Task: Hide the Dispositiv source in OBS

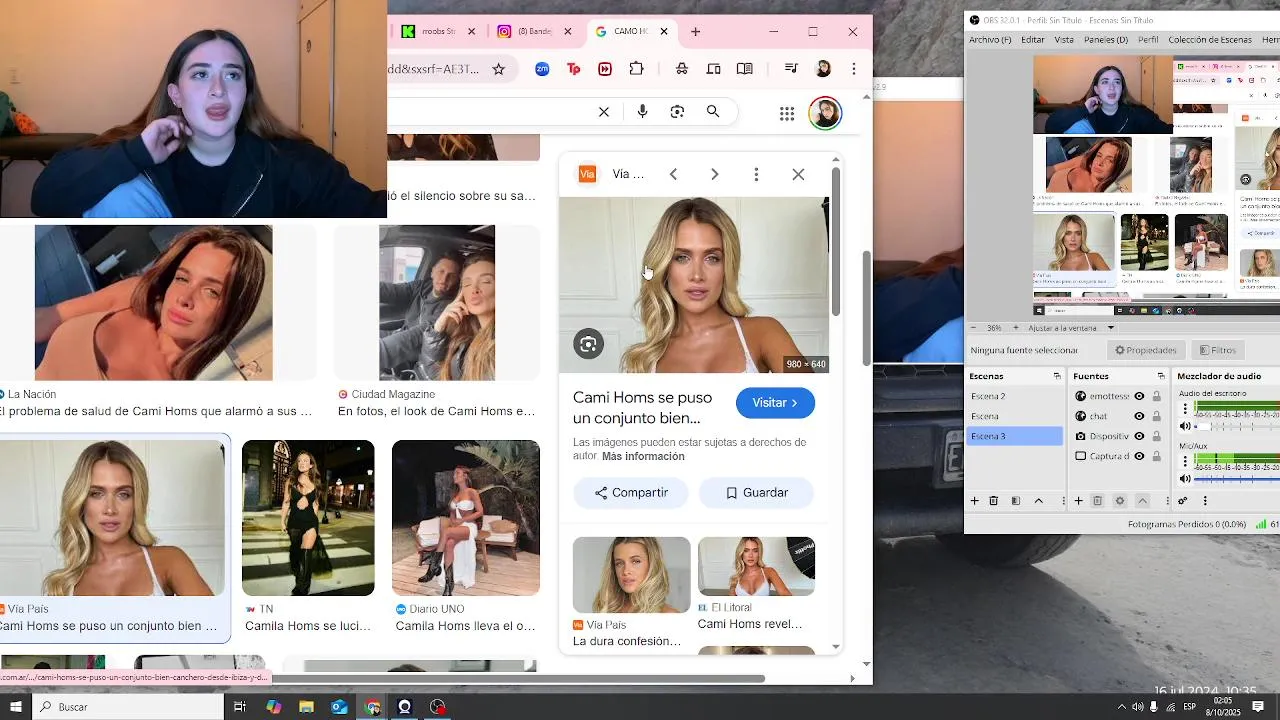Action: click(1139, 436)
